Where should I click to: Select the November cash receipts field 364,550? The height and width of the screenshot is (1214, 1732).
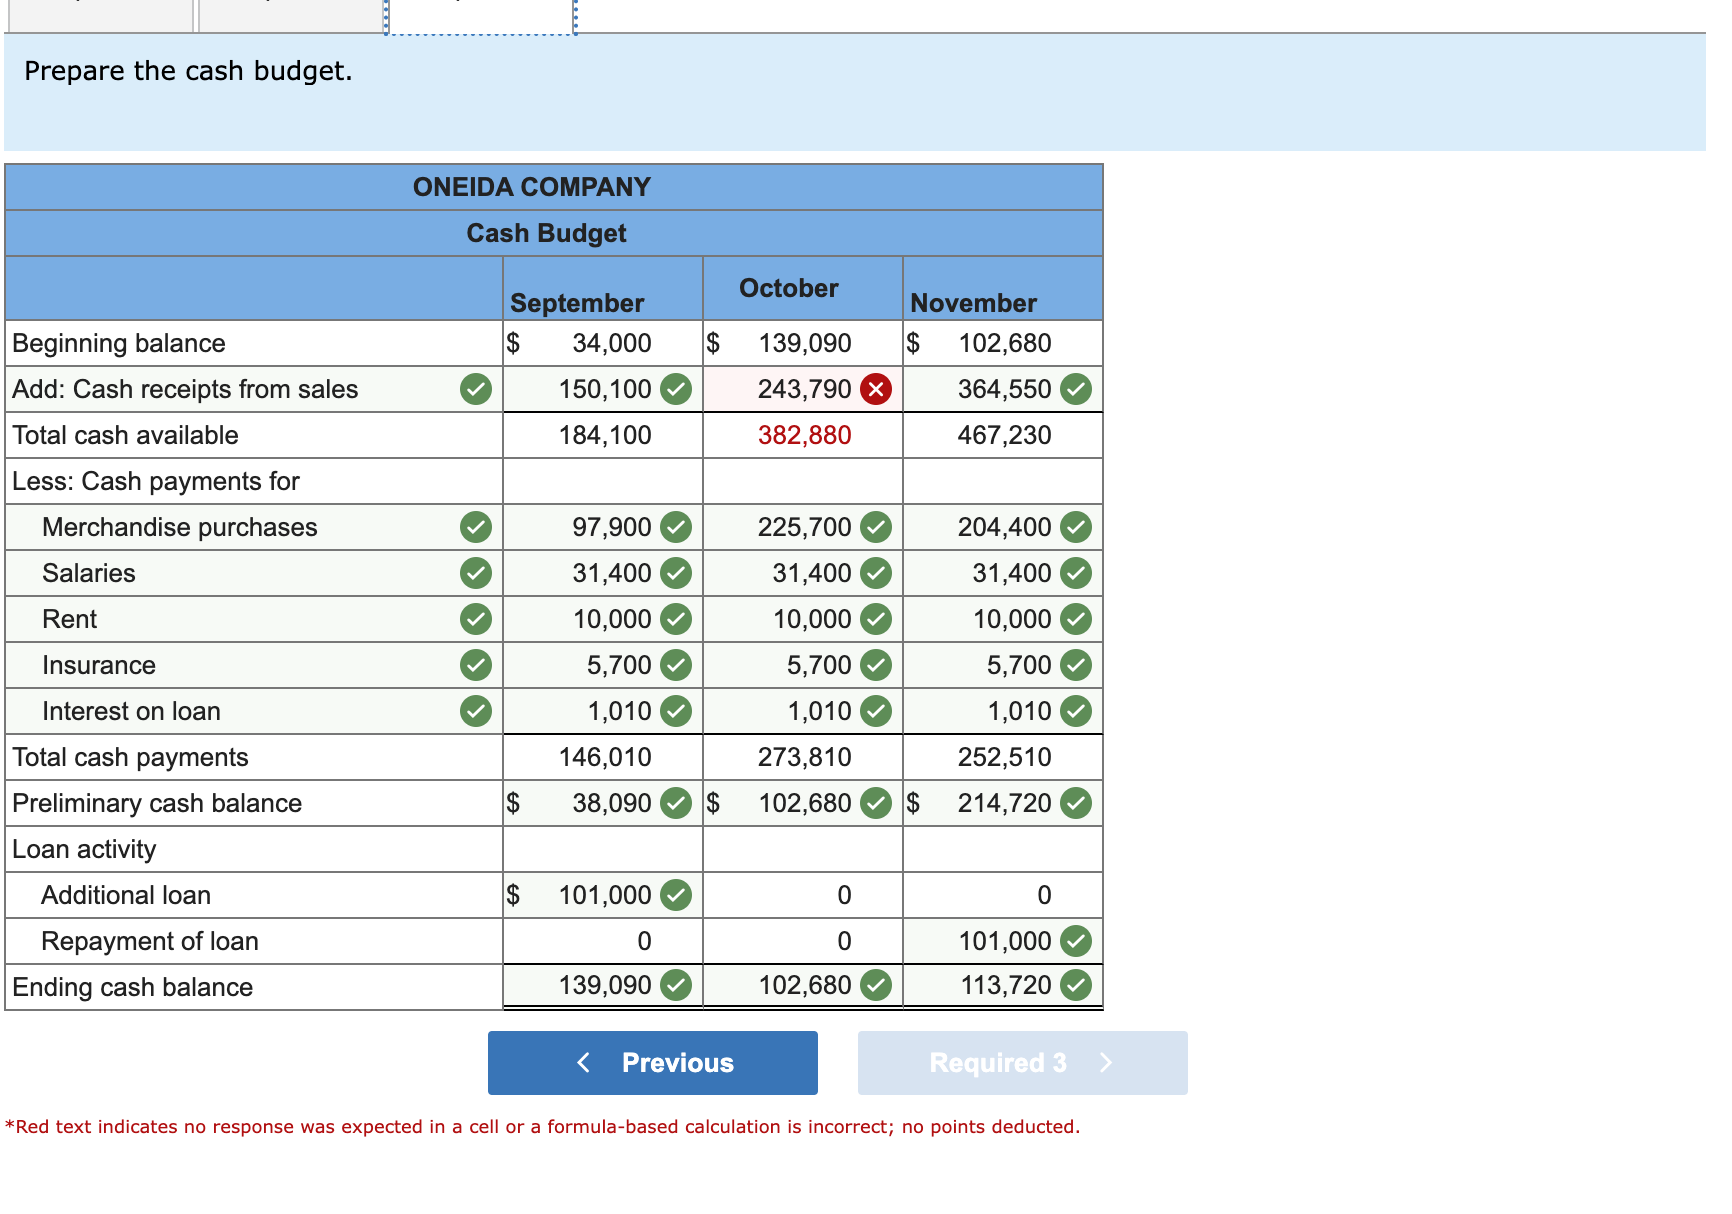point(1003,389)
